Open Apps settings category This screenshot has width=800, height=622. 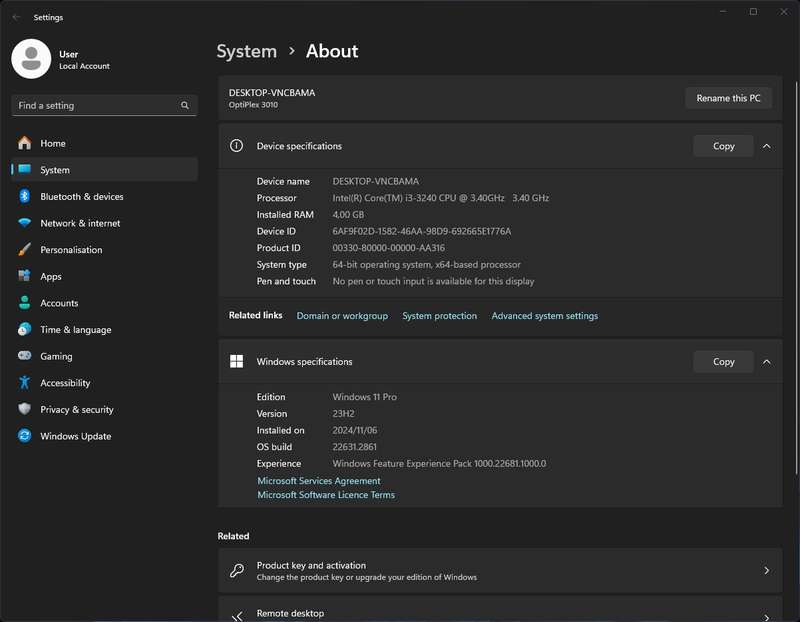[x=104, y=276]
